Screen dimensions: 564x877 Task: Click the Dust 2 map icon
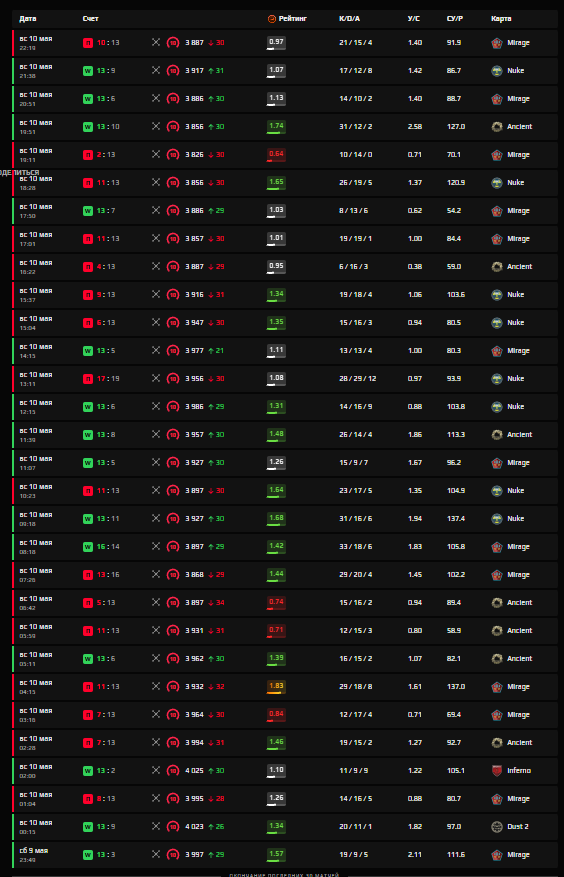(496, 827)
